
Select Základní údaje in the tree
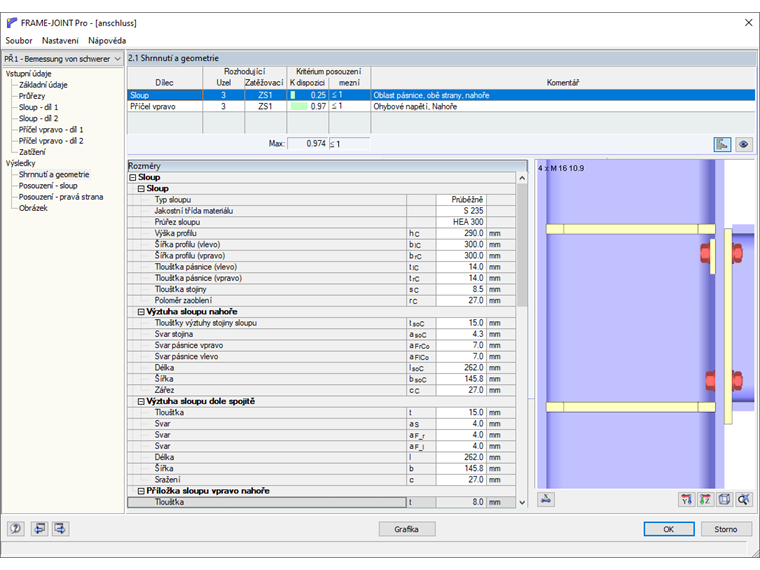(x=43, y=85)
